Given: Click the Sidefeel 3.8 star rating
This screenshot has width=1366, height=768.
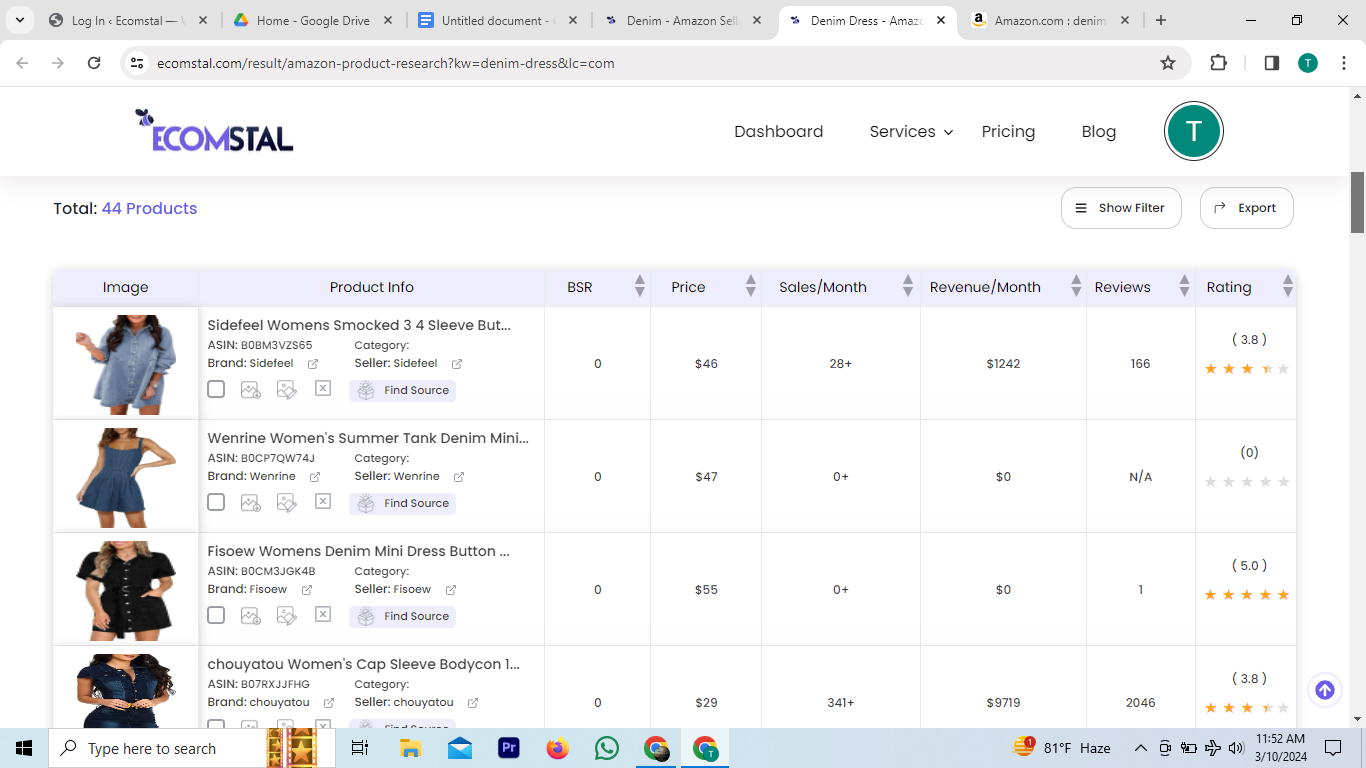Looking at the screenshot, I should click(1247, 369).
